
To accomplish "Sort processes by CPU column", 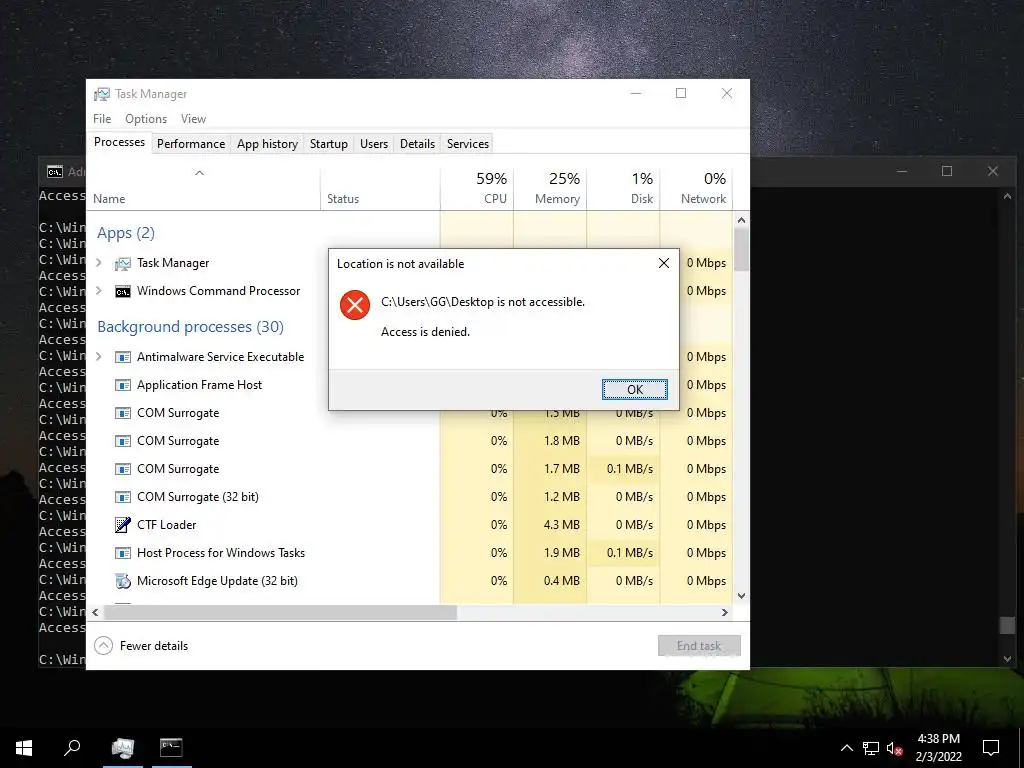I will [477, 188].
